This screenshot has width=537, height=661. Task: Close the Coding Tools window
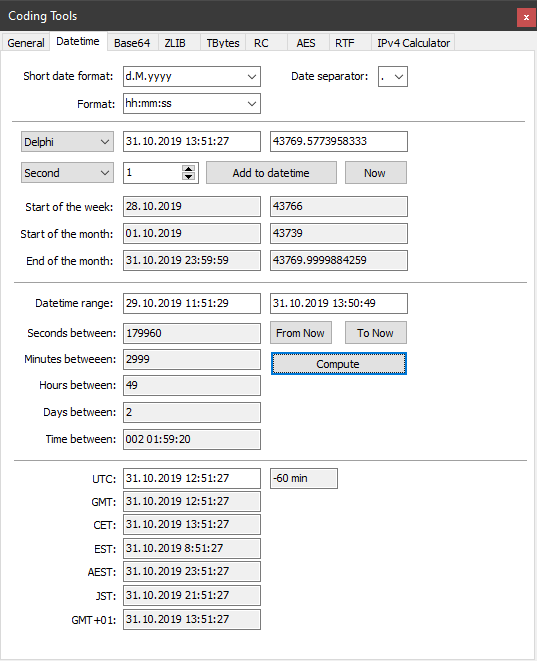tap(526, 17)
